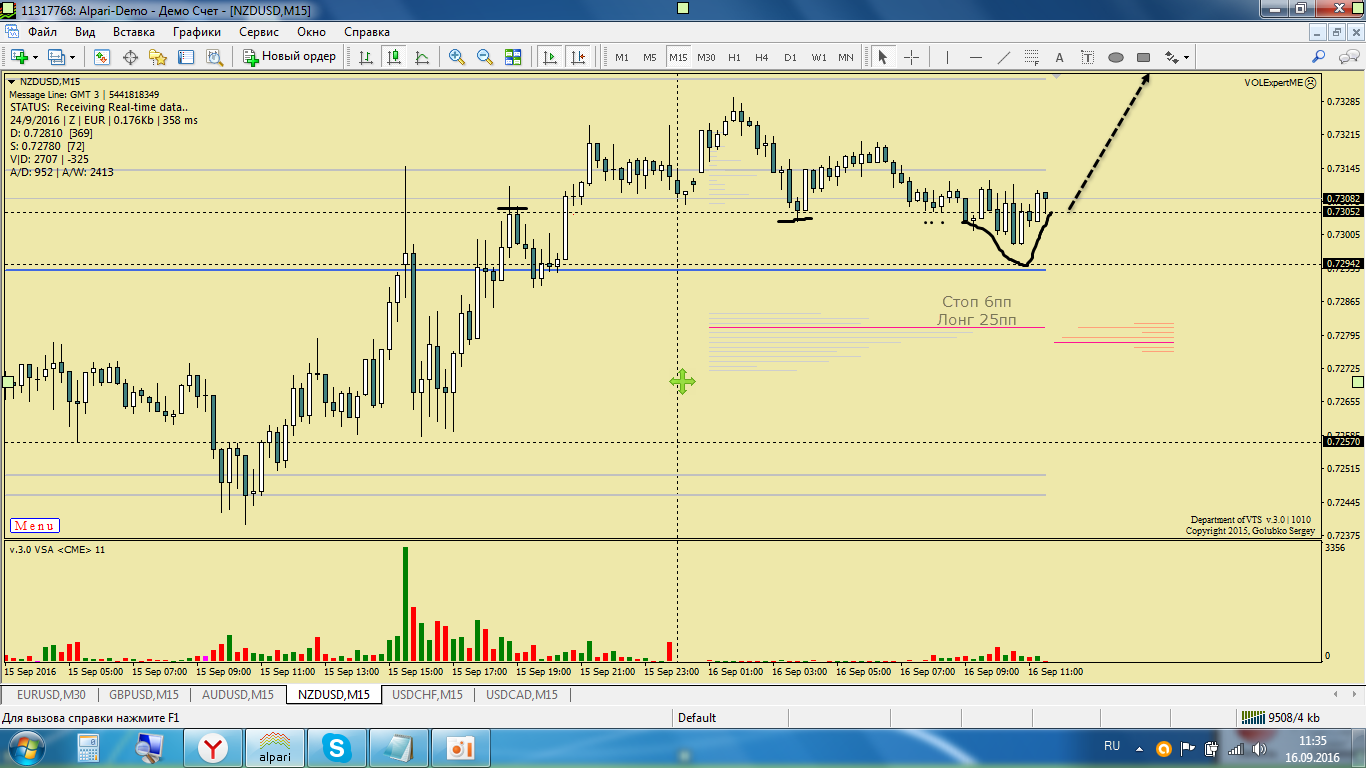The height and width of the screenshot is (768, 1366).
Task: Switch to the EURUSD,M30 chart tab
Action: click(51, 694)
